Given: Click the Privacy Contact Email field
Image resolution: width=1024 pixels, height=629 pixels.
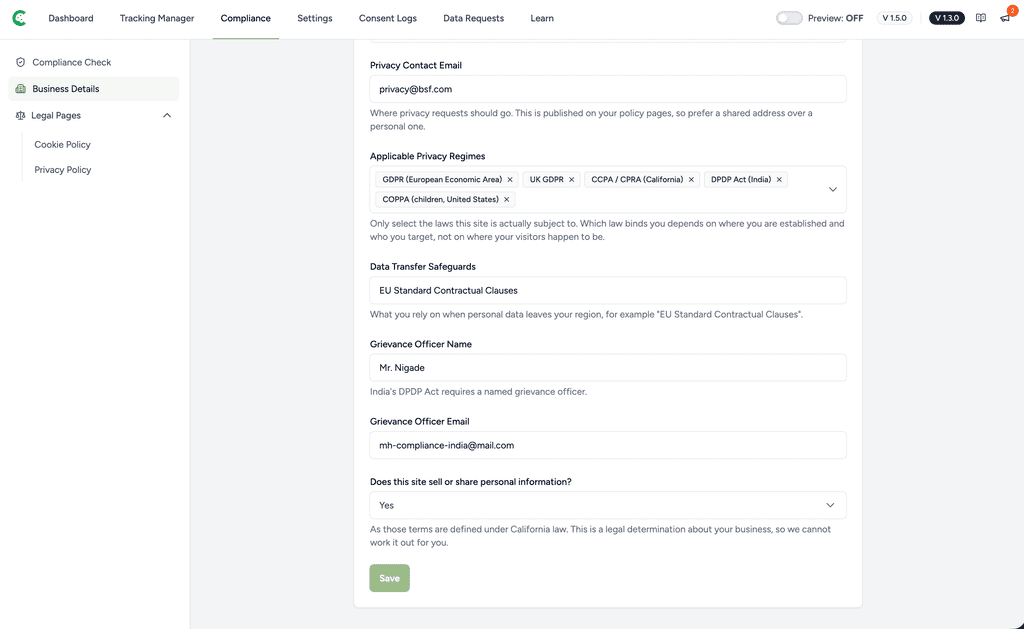Looking at the screenshot, I should click(x=608, y=89).
